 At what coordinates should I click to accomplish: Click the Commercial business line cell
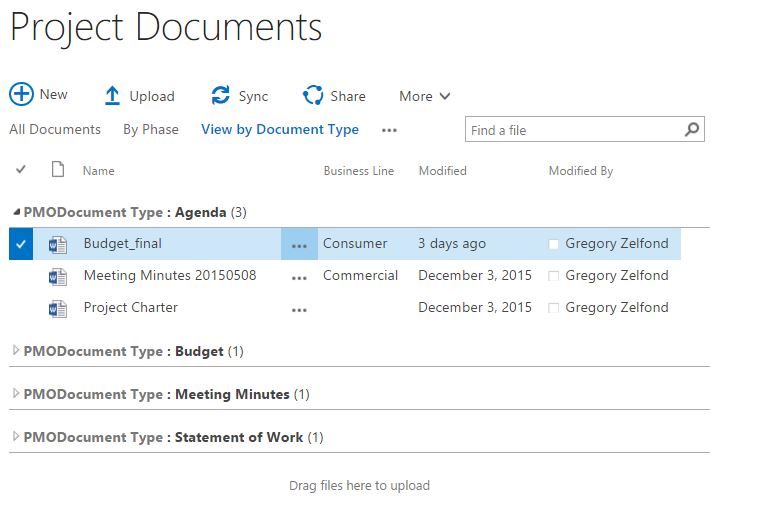tap(360, 275)
